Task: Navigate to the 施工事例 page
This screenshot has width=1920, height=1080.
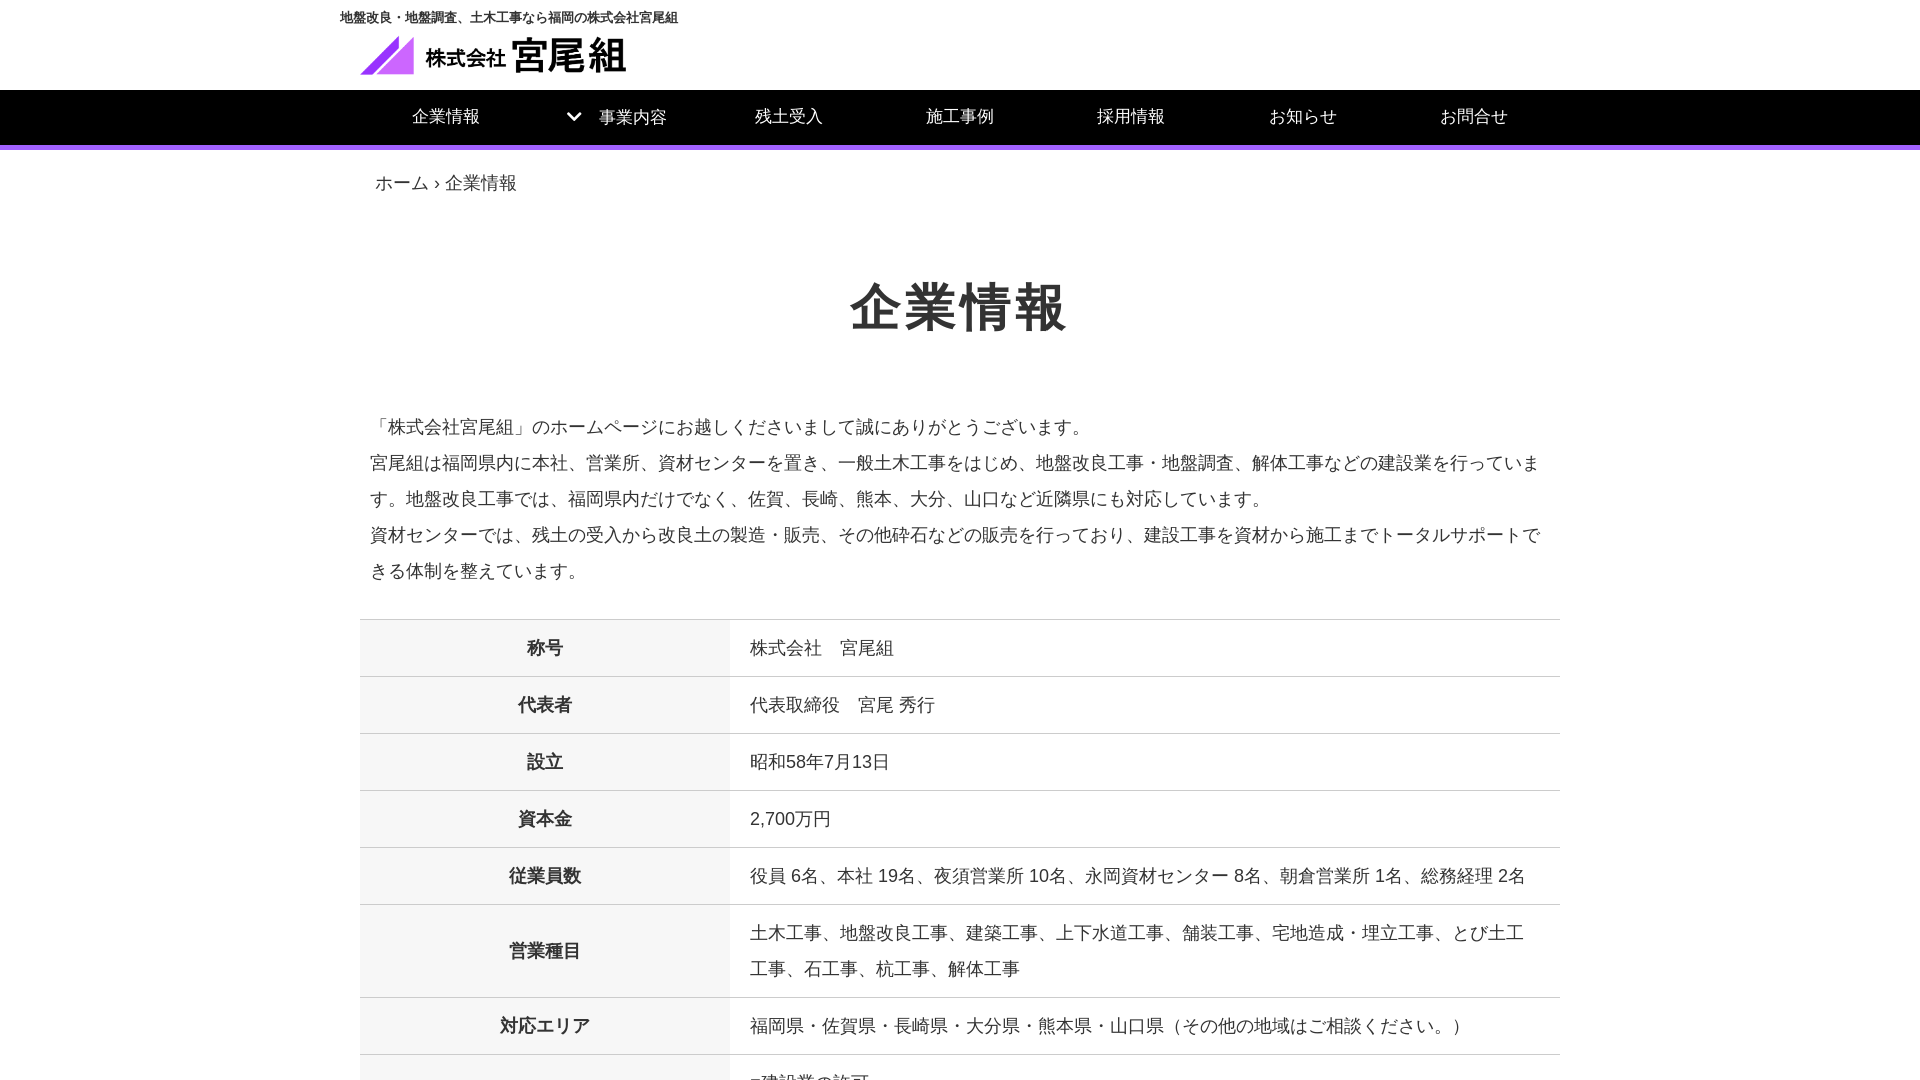Action: click(x=960, y=117)
